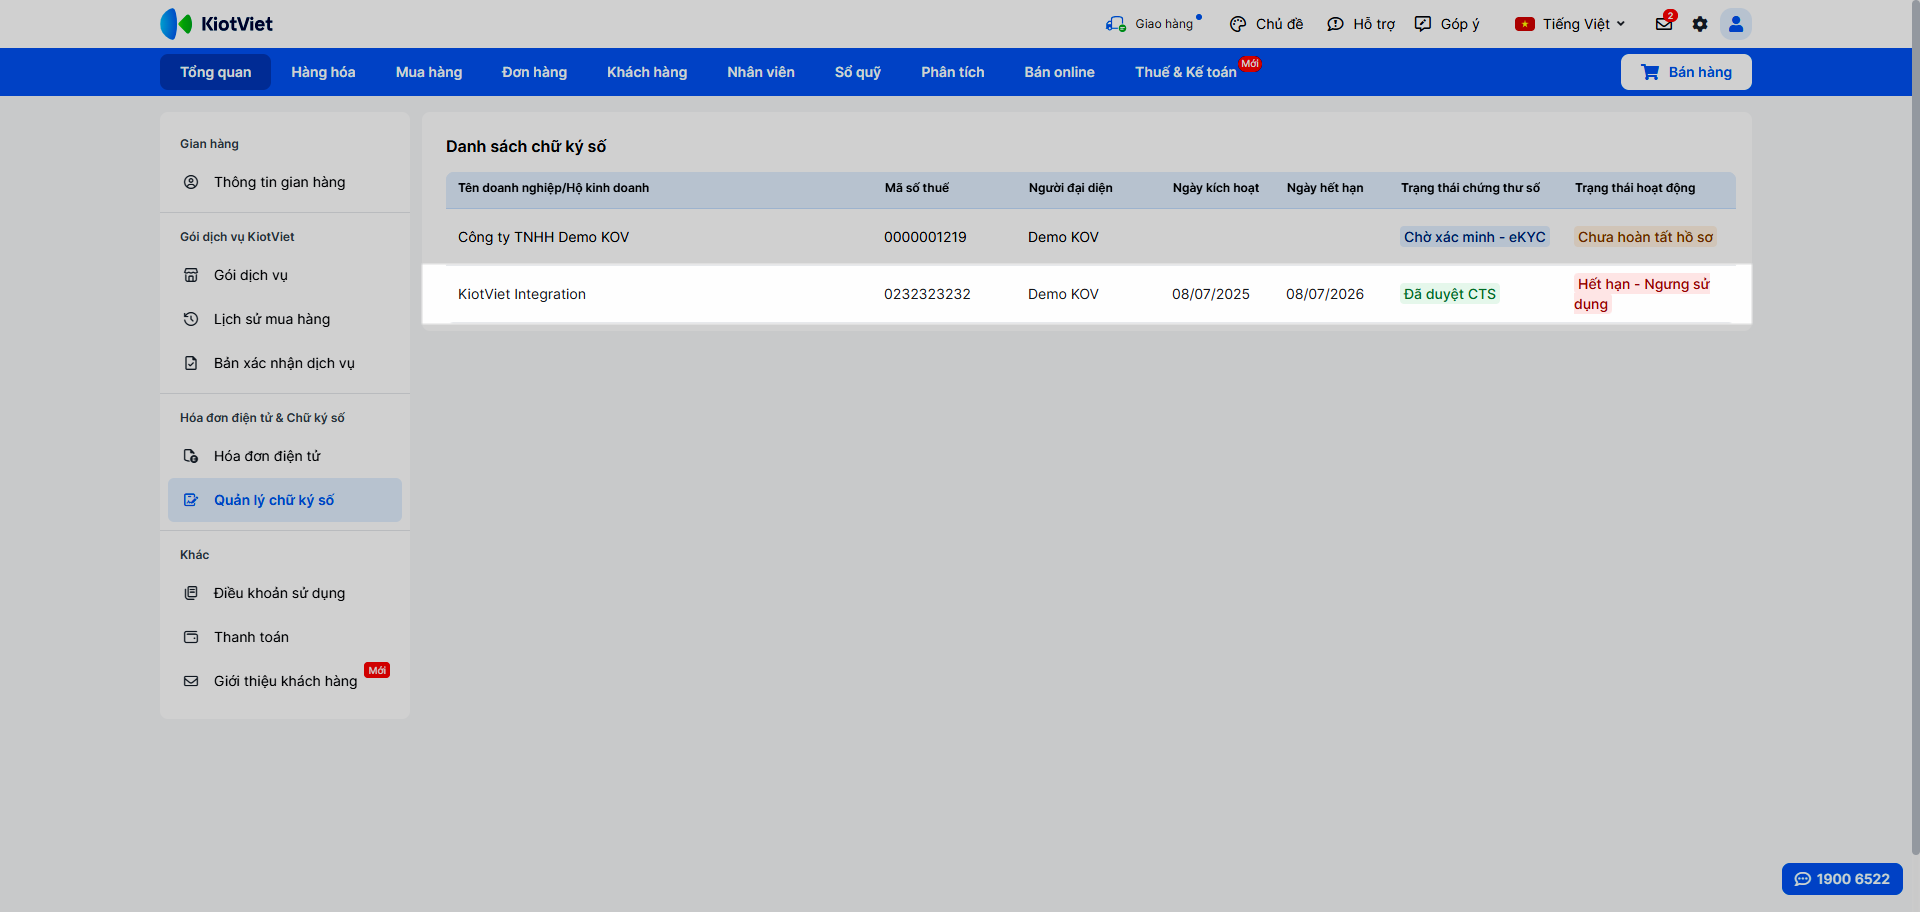This screenshot has width=1920, height=912.
Task: Open the Bán online menu
Action: coord(1059,72)
